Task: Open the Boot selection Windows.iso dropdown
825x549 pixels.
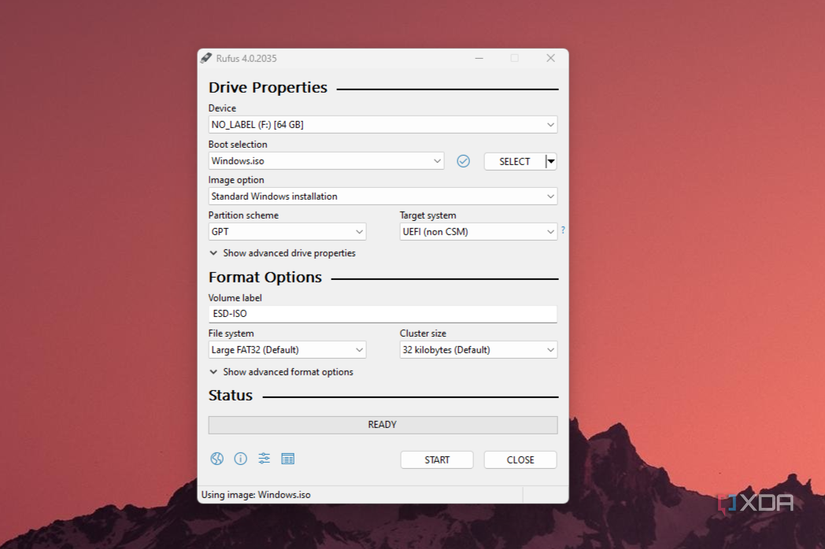Action: click(326, 161)
